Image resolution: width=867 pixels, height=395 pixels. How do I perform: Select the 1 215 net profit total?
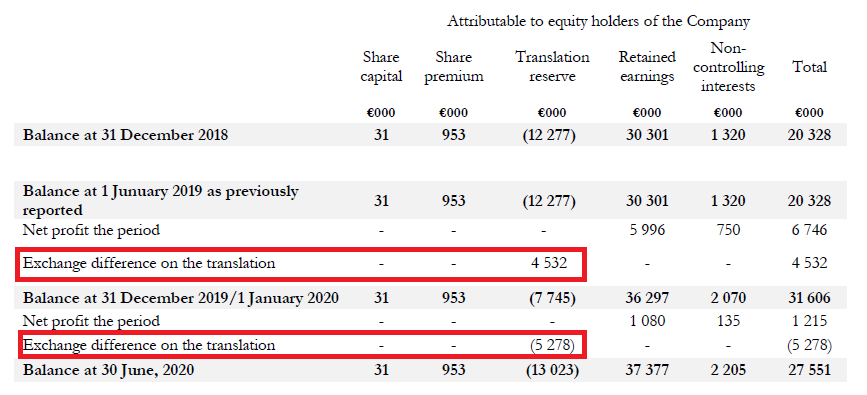click(x=809, y=321)
